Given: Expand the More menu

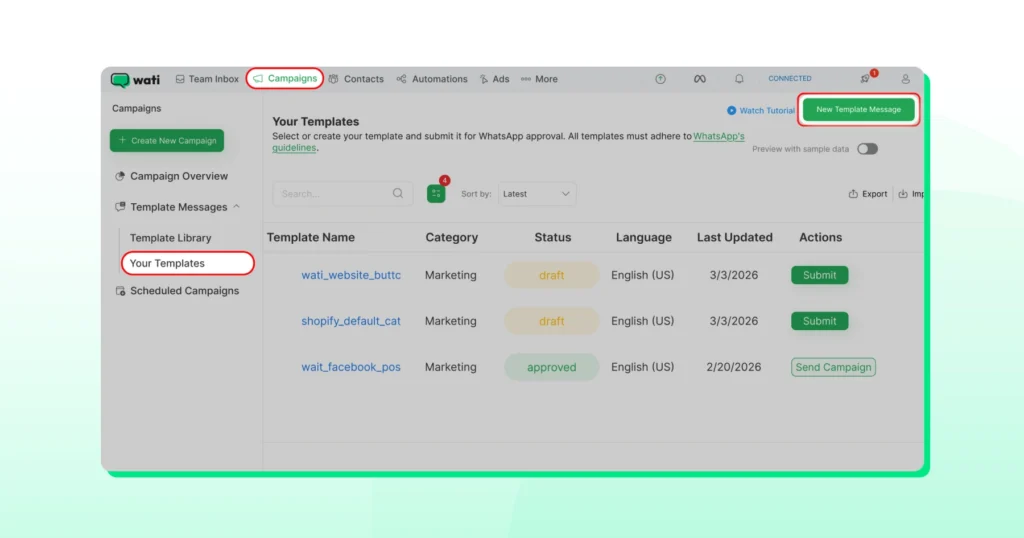Looking at the screenshot, I should (x=539, y=79).
